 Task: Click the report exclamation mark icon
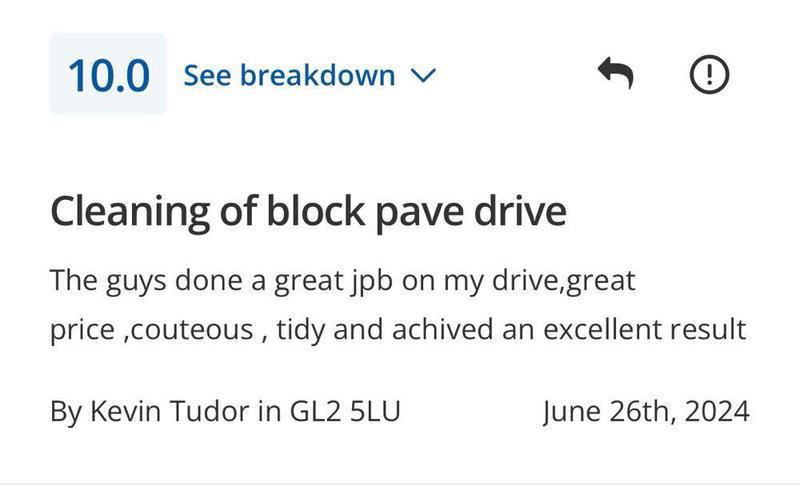(x=709, y=73)
